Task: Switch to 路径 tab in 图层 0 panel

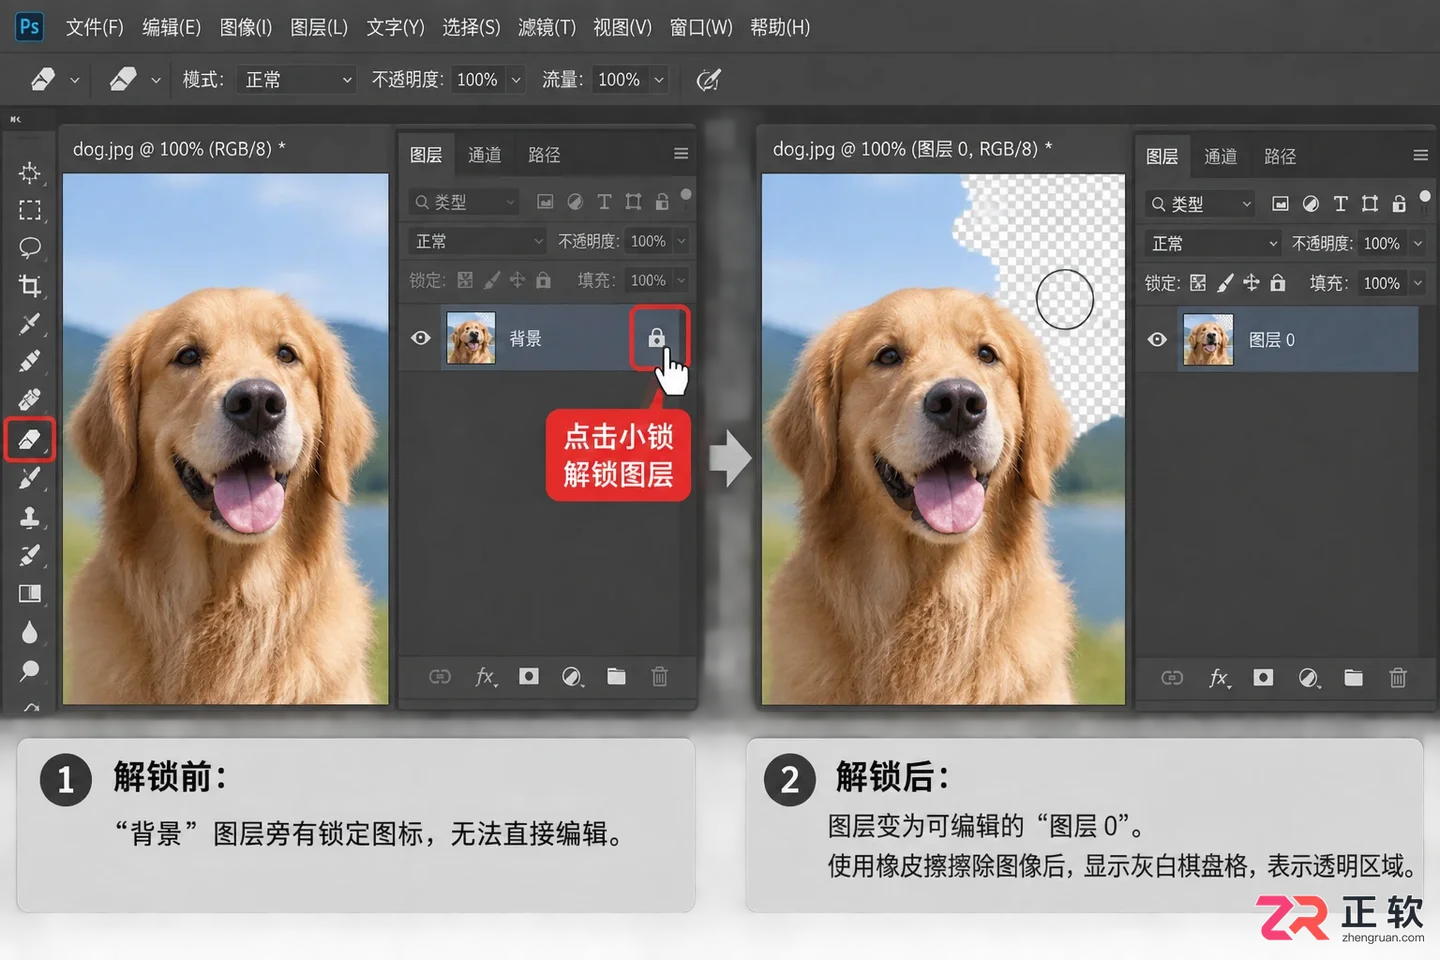Action: click(1280, 157)
